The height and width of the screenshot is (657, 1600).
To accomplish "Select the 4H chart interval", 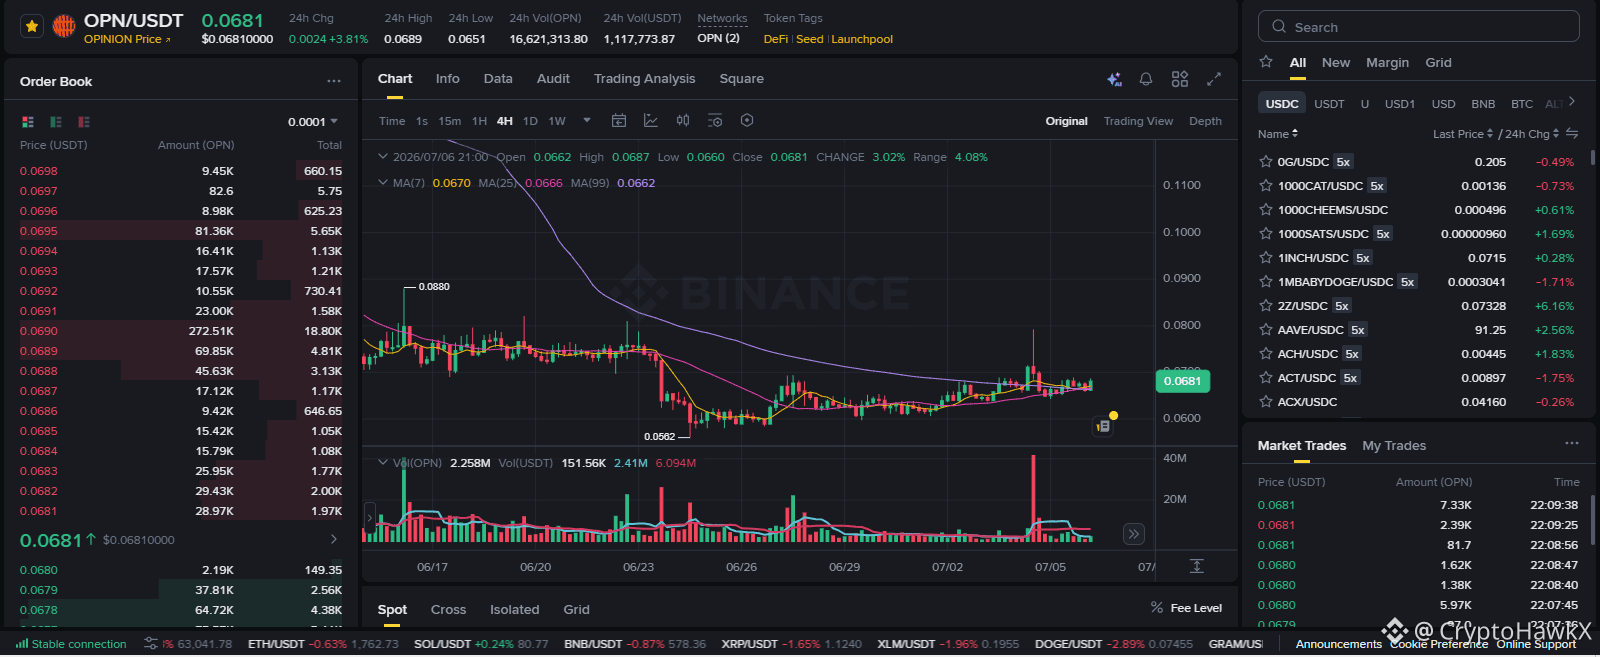I will click(505, 121).
